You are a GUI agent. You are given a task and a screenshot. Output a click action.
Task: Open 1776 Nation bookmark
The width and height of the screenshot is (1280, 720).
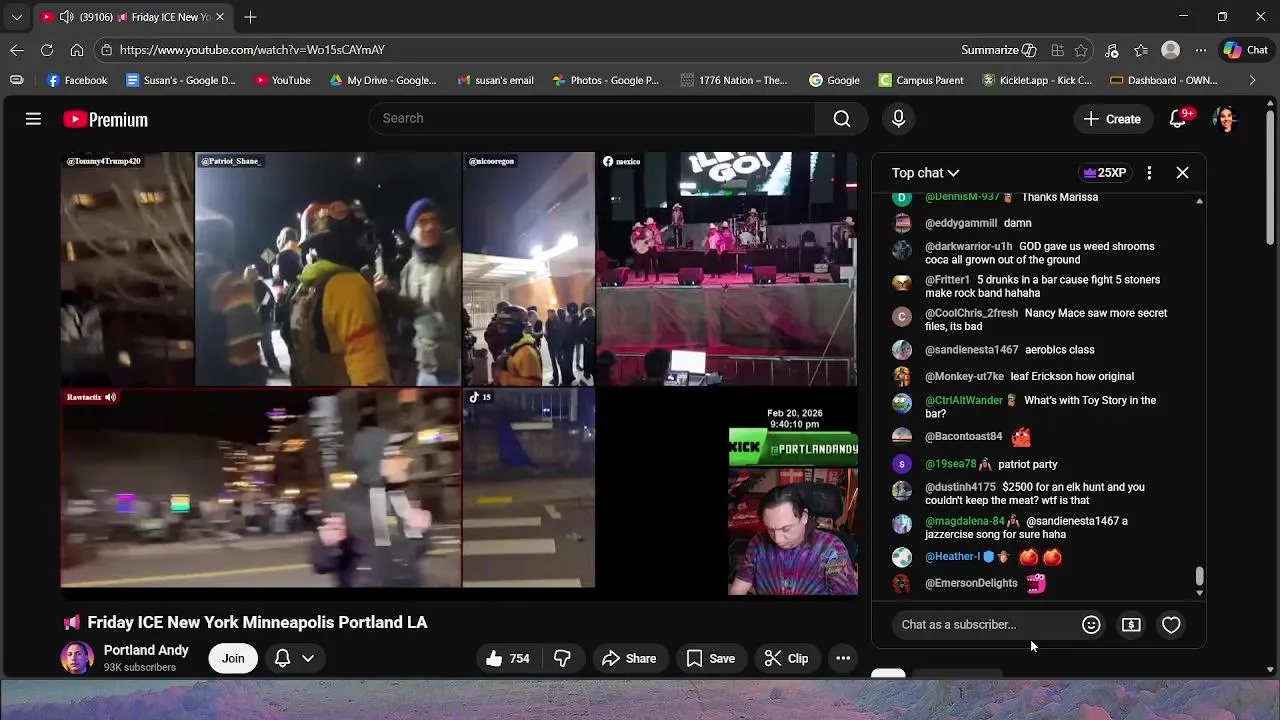(734, 80)
